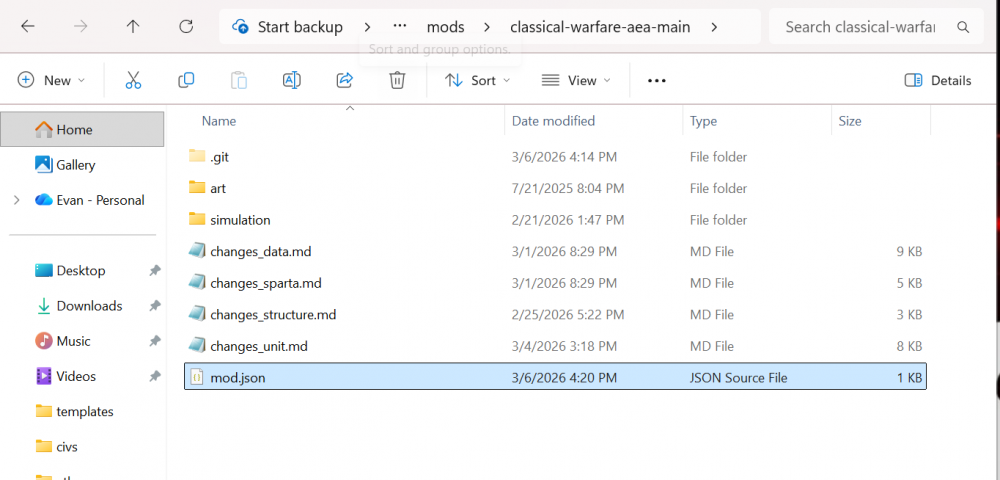This screenshot has width=1000, height=480.
Task: Open Downloads in the sidebar
Action: point(89,306)
